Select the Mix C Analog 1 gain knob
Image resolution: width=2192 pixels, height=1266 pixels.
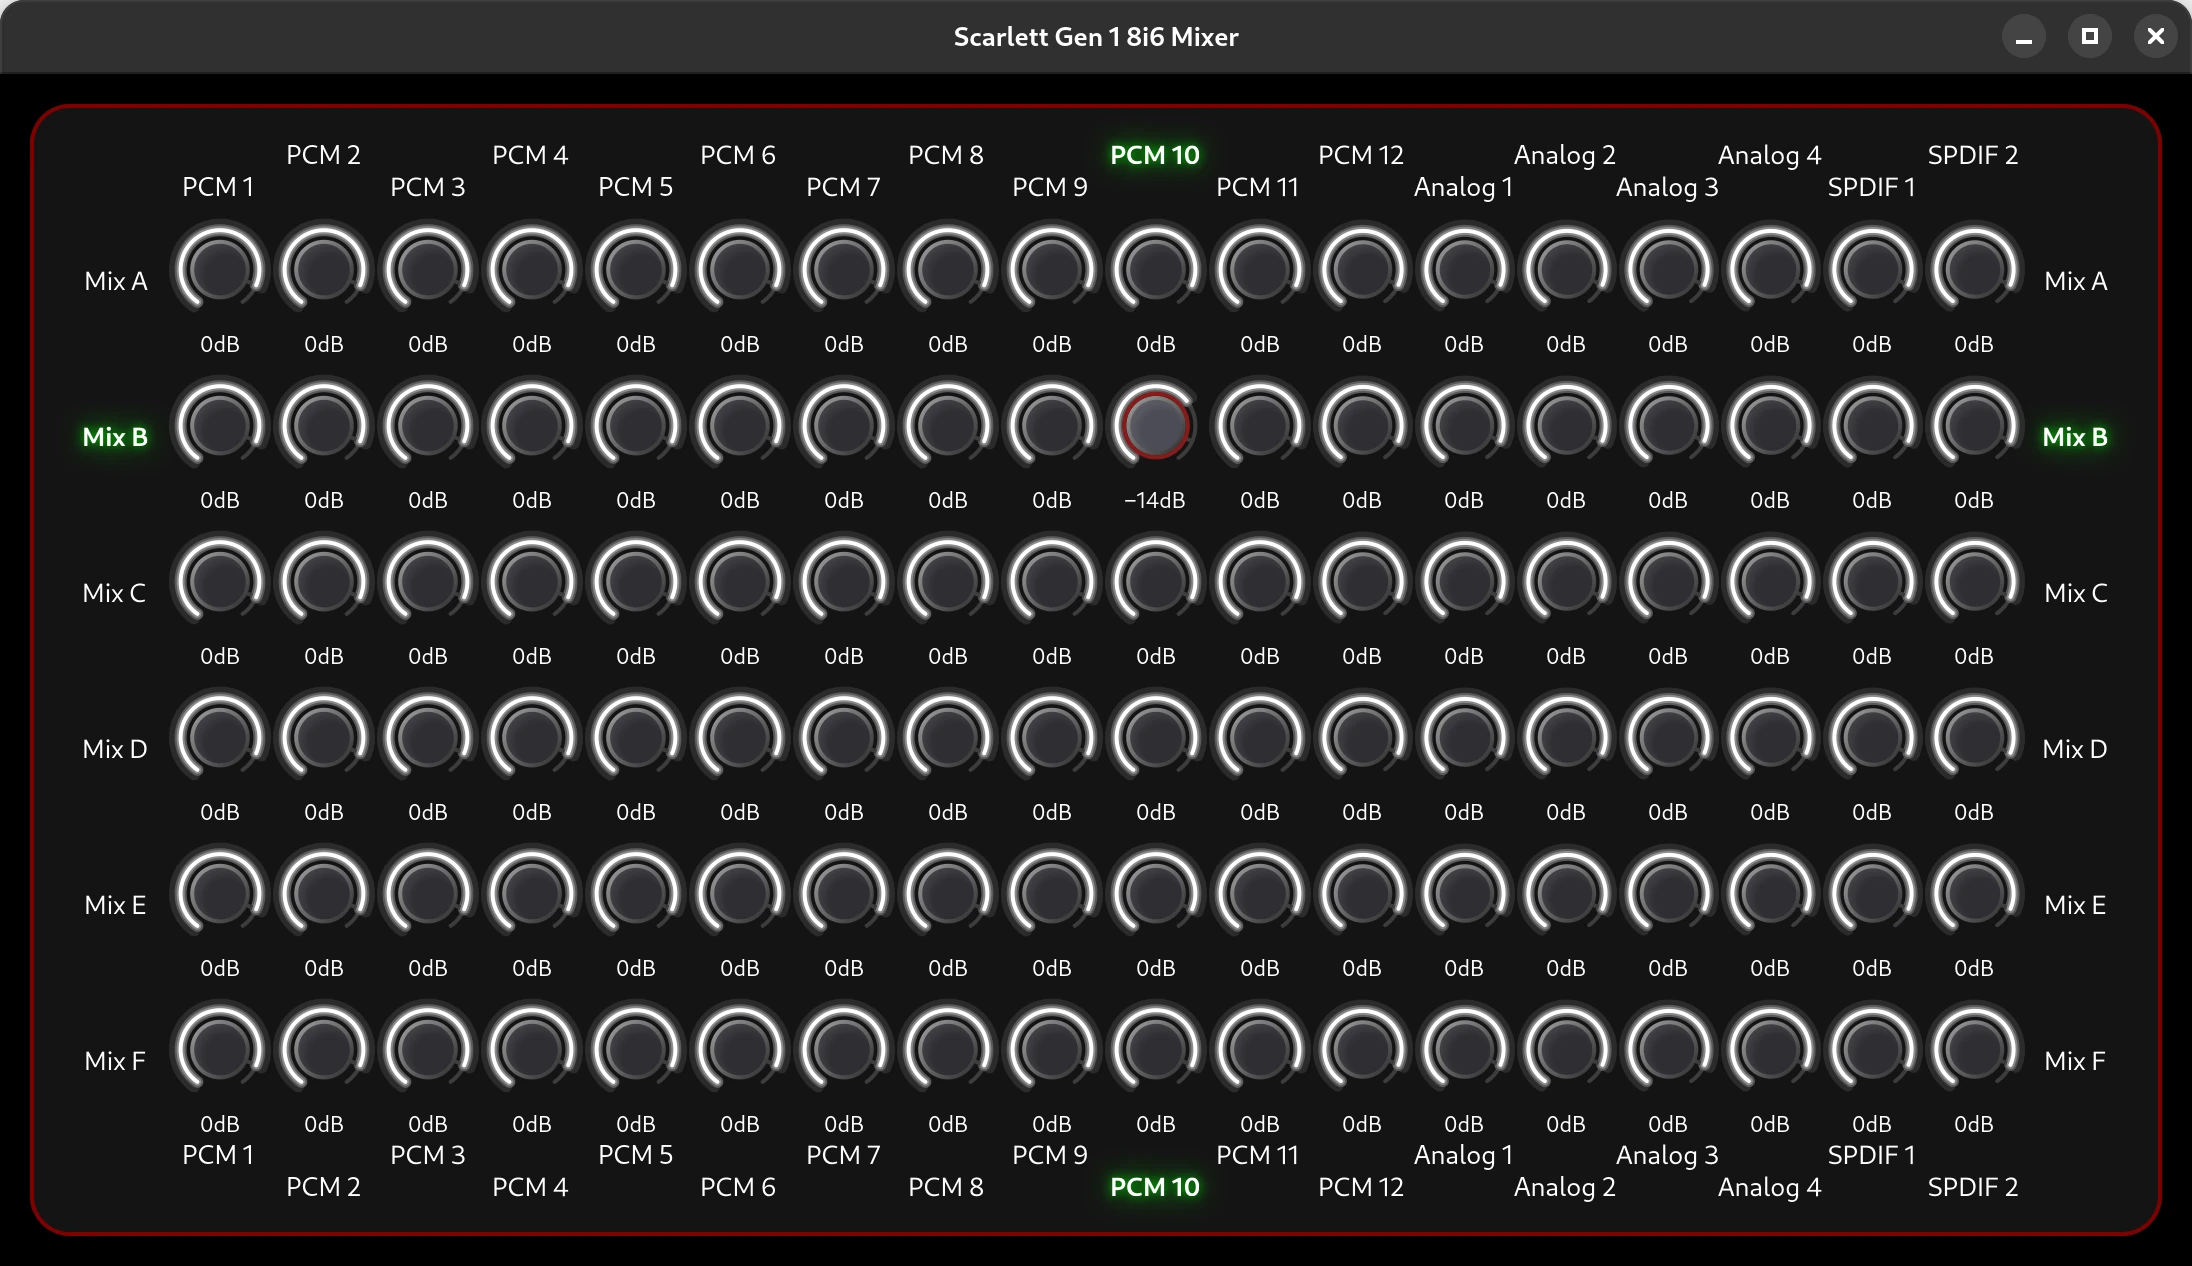pos(1464,581)
